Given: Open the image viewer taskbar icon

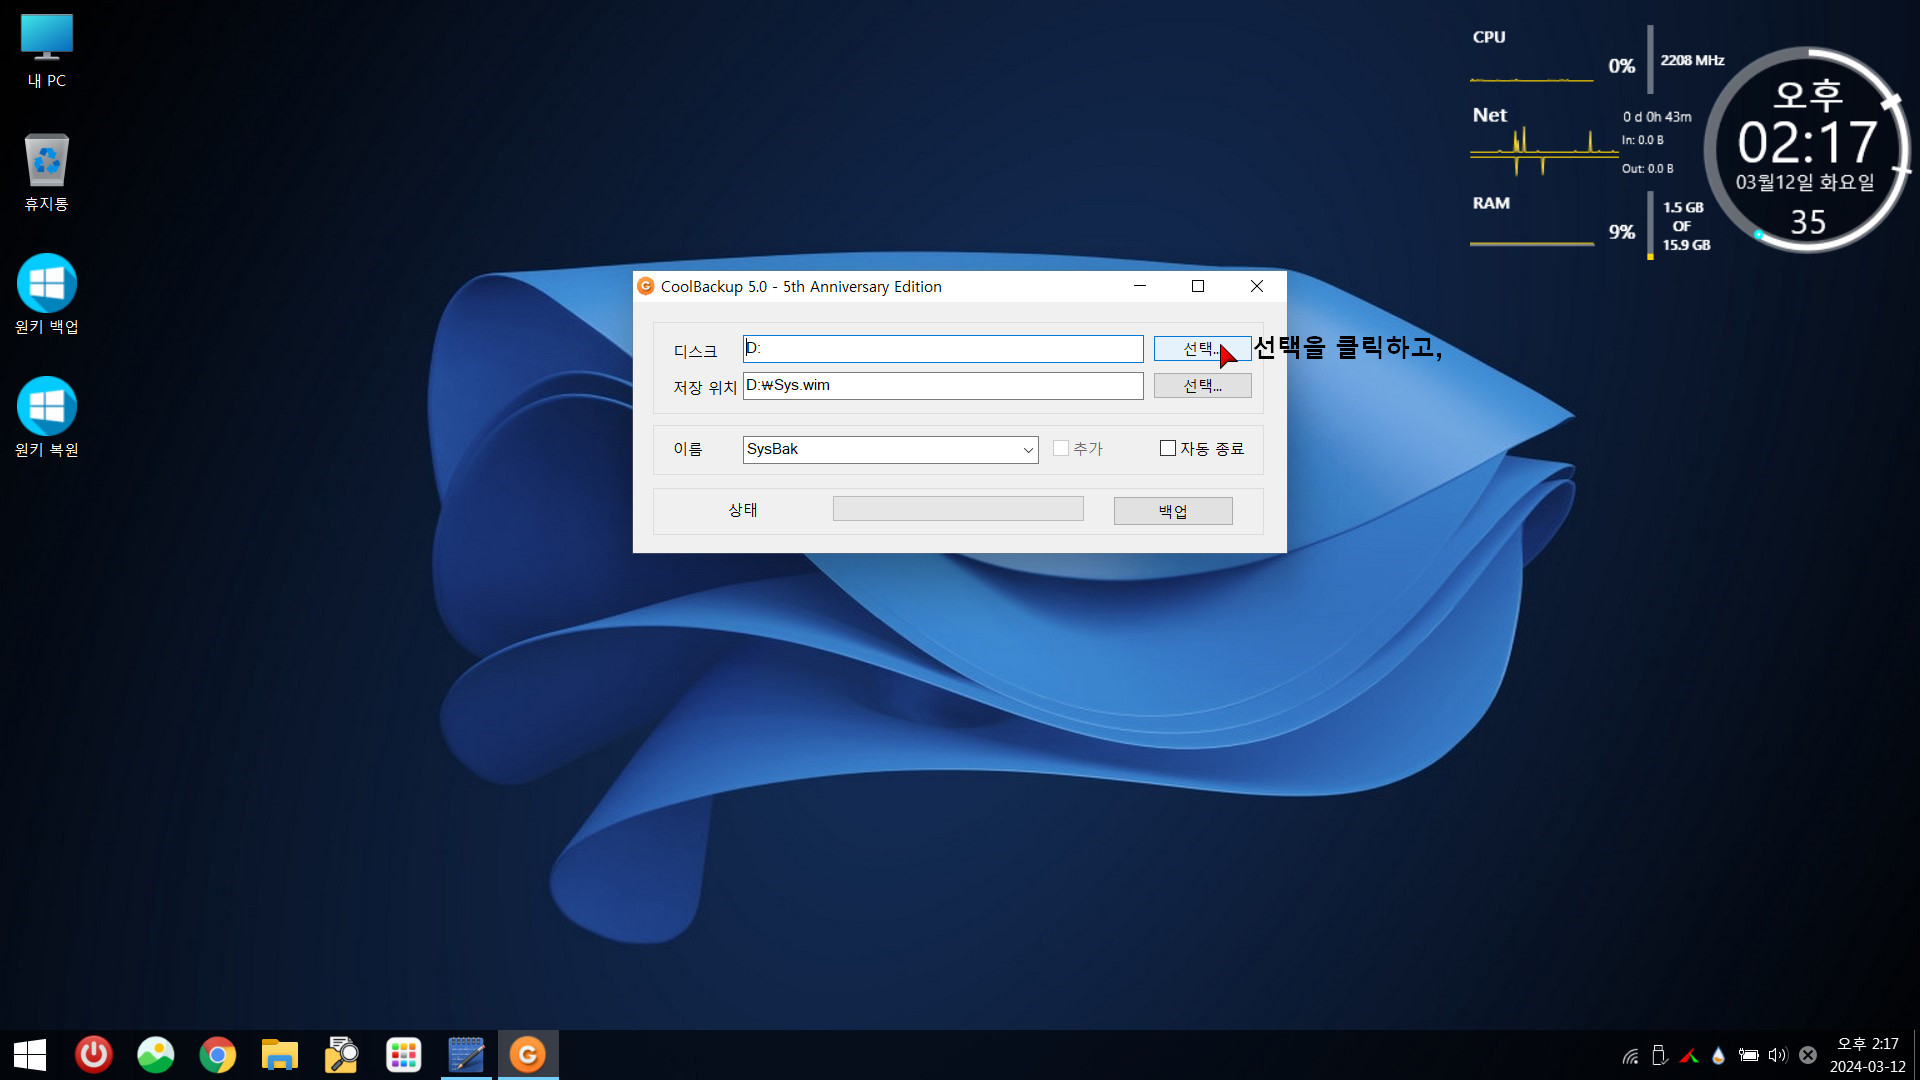Looking at the screenshot, I should (156, 1055).
